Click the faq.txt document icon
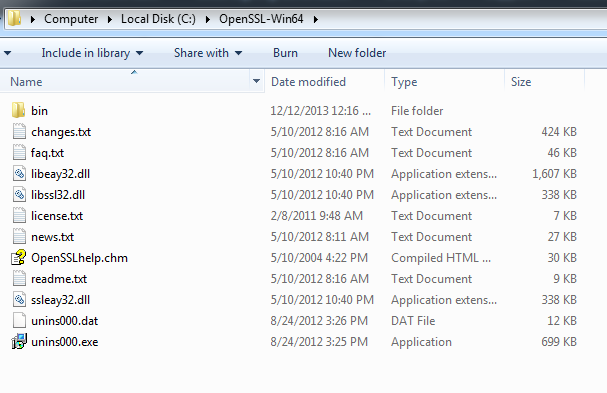Image resolution: width=607 pixels, height=393 pixels. [19, 152]
